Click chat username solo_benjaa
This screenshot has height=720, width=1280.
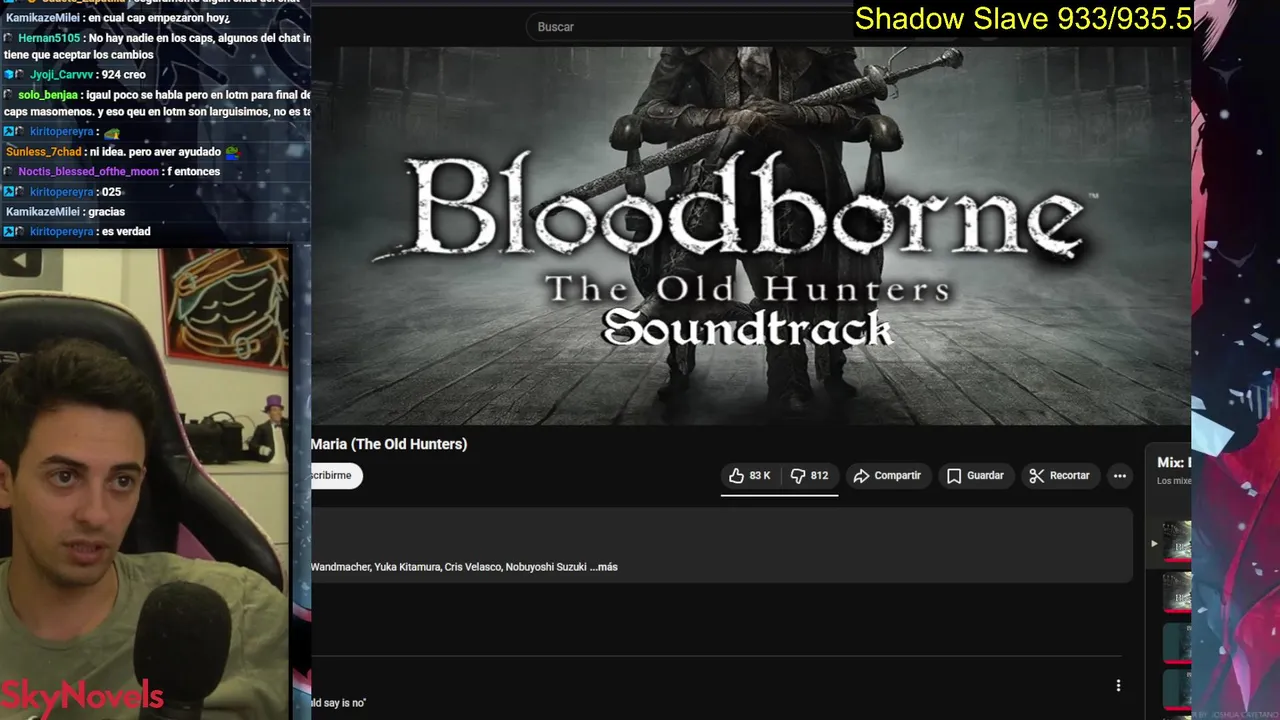coord(46,95)
